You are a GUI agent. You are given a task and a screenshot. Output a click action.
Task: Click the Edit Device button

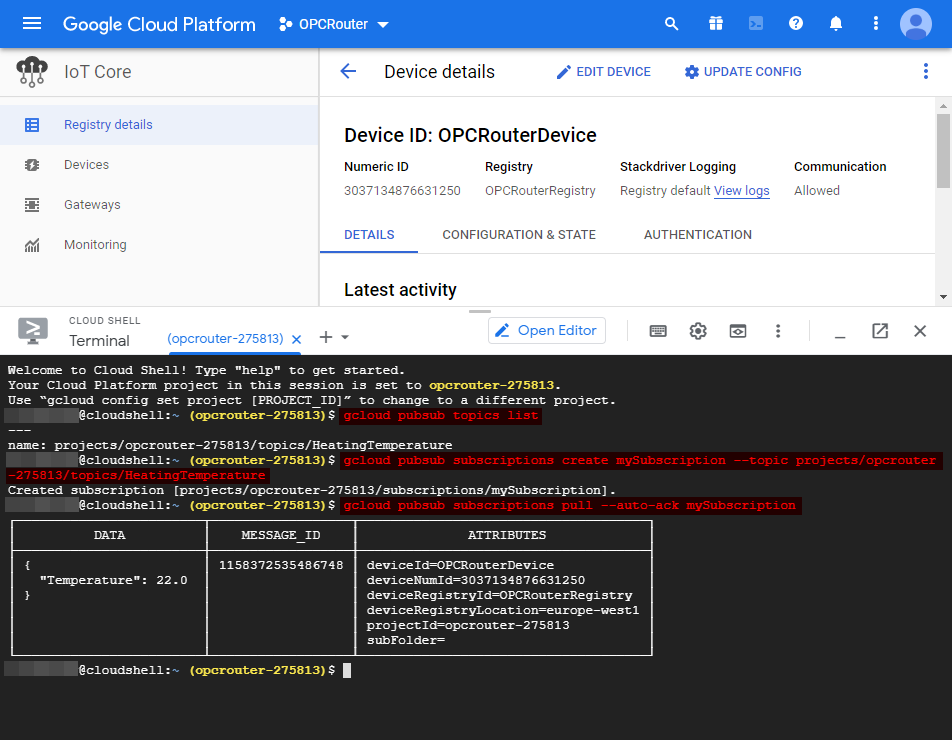pos(603,72)
